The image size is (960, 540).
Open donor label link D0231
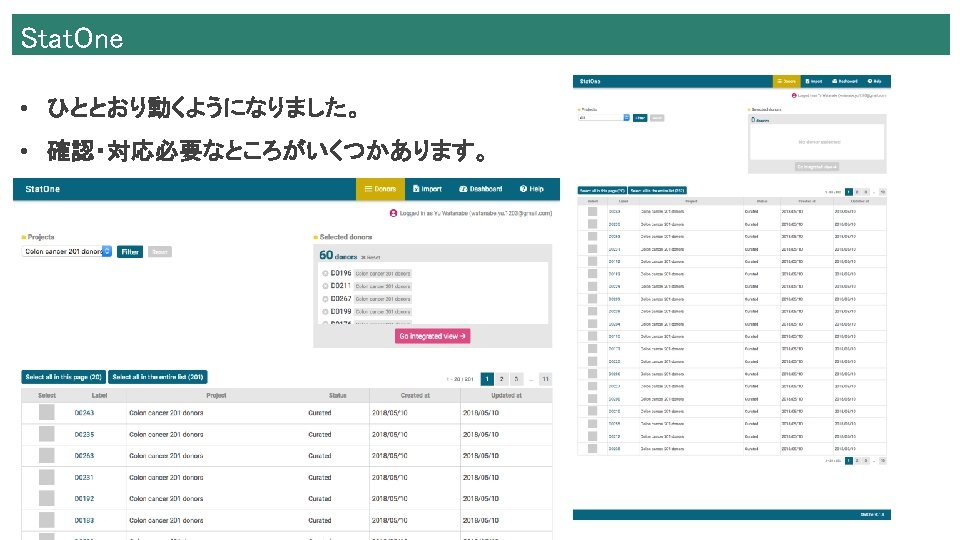click(x=84, y=478)
